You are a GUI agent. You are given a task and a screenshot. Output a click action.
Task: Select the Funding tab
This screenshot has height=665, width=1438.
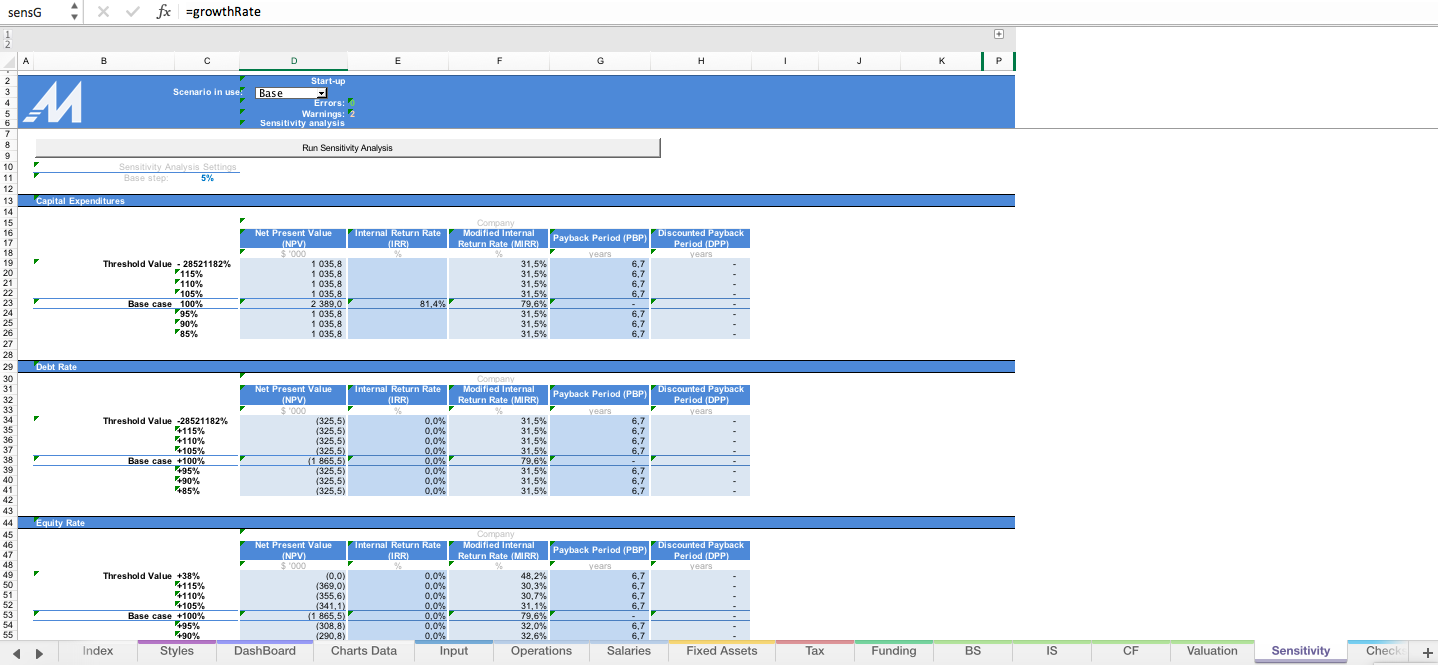893,650
